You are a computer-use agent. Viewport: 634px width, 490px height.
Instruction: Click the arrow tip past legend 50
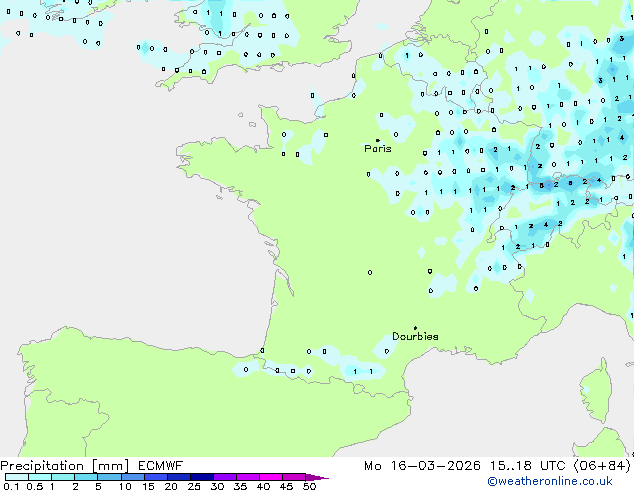pyautogui.click(x=318, y=477)
